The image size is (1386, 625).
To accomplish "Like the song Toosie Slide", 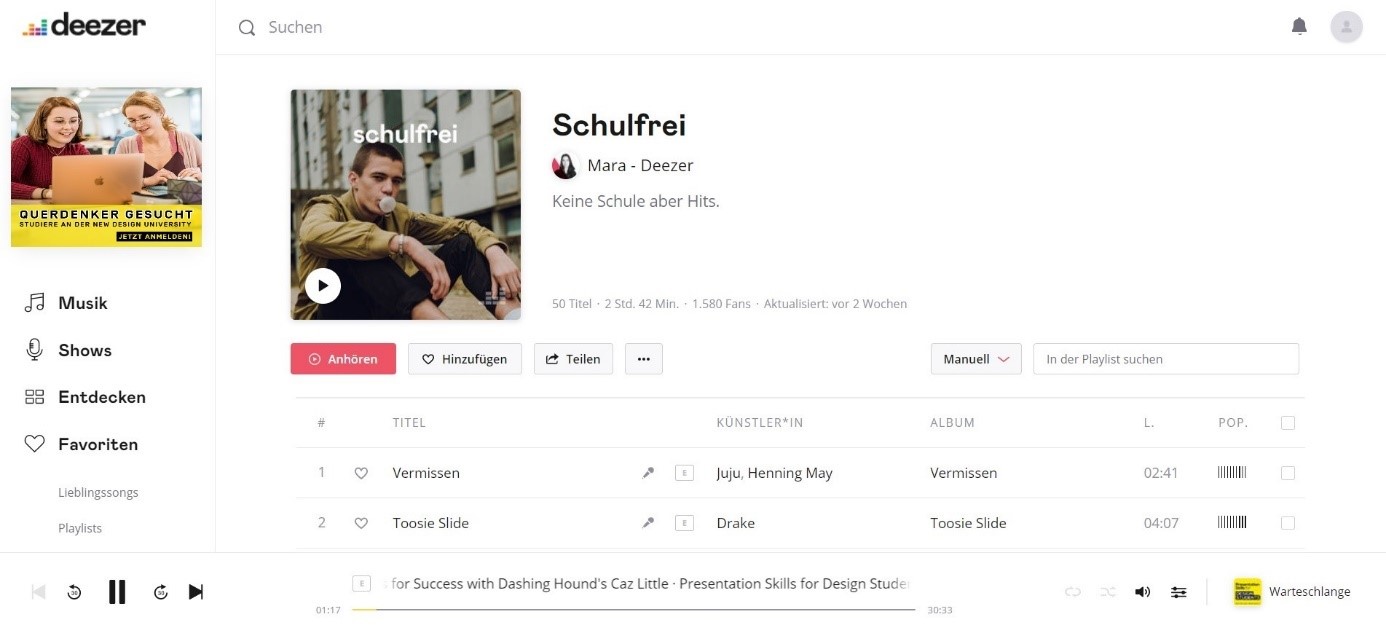I will 361,523.
